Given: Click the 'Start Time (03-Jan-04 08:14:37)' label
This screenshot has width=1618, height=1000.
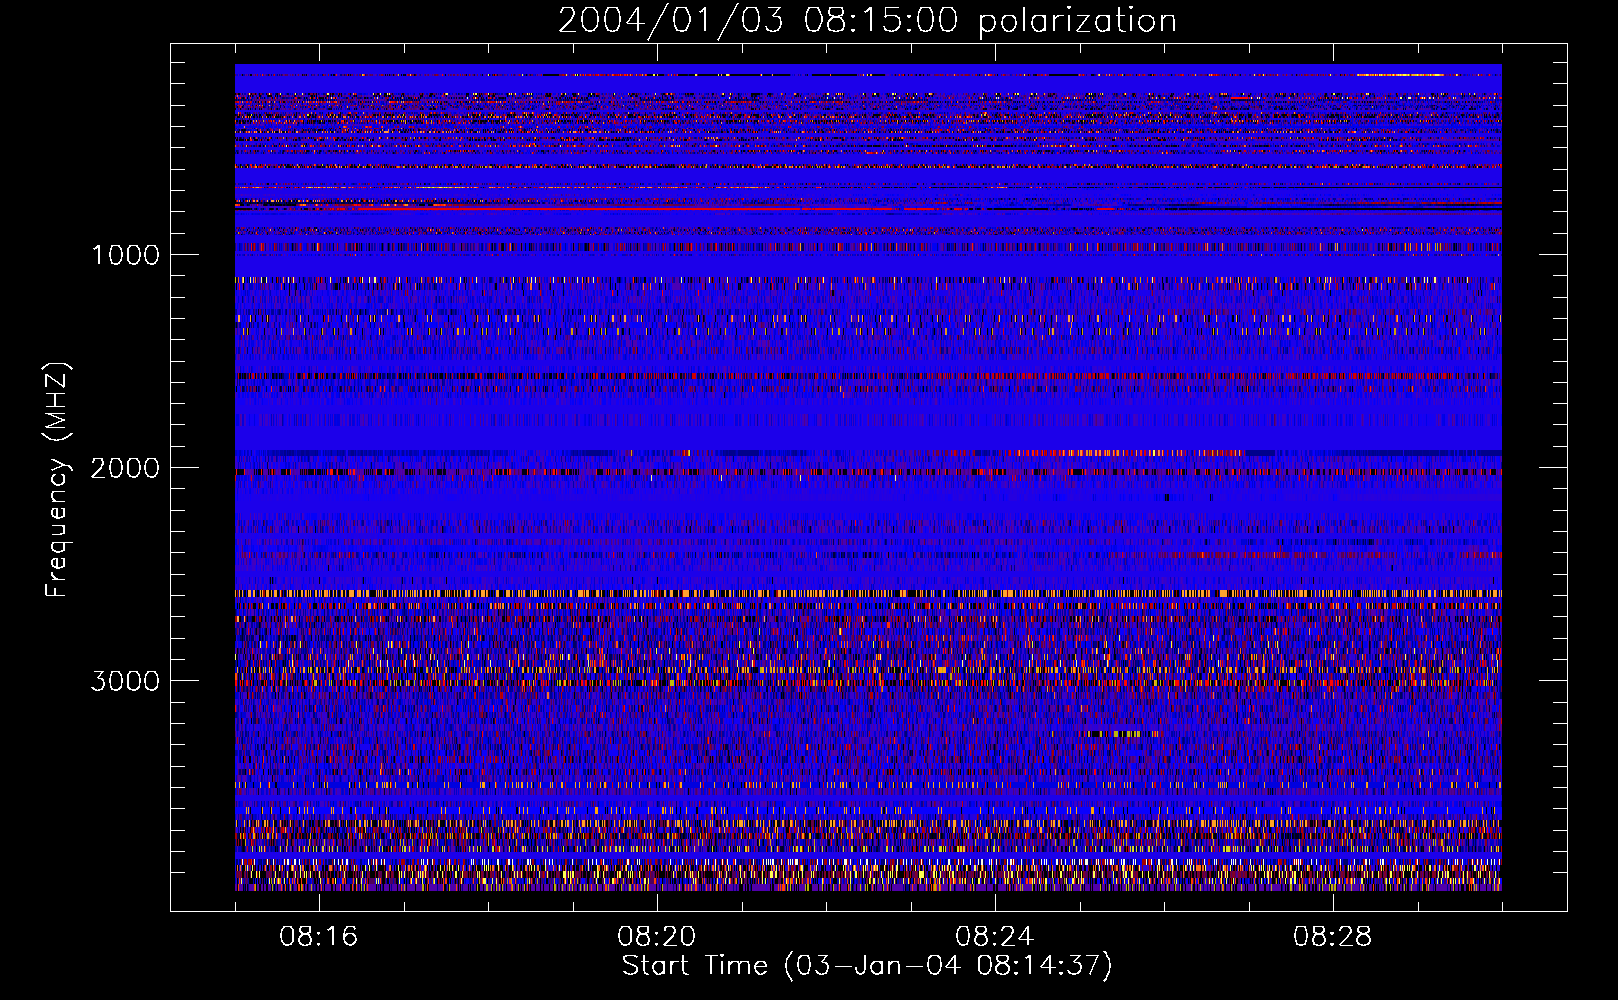Looking at the screenshot, I should pos(867,966).
